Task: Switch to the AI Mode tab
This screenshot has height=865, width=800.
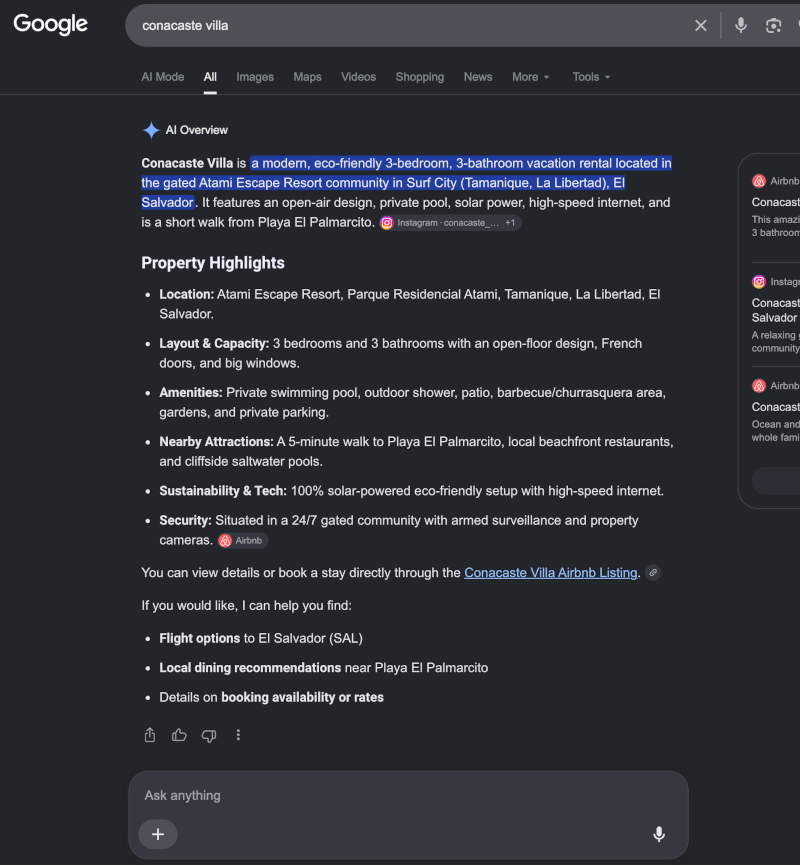Action: [x=163, y=77]
